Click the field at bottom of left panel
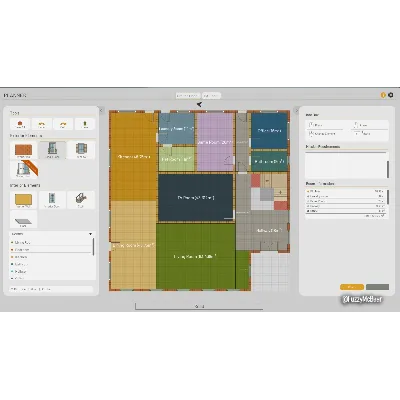The width and height of the screenshot is (400, 400). [x=51, y=289]
